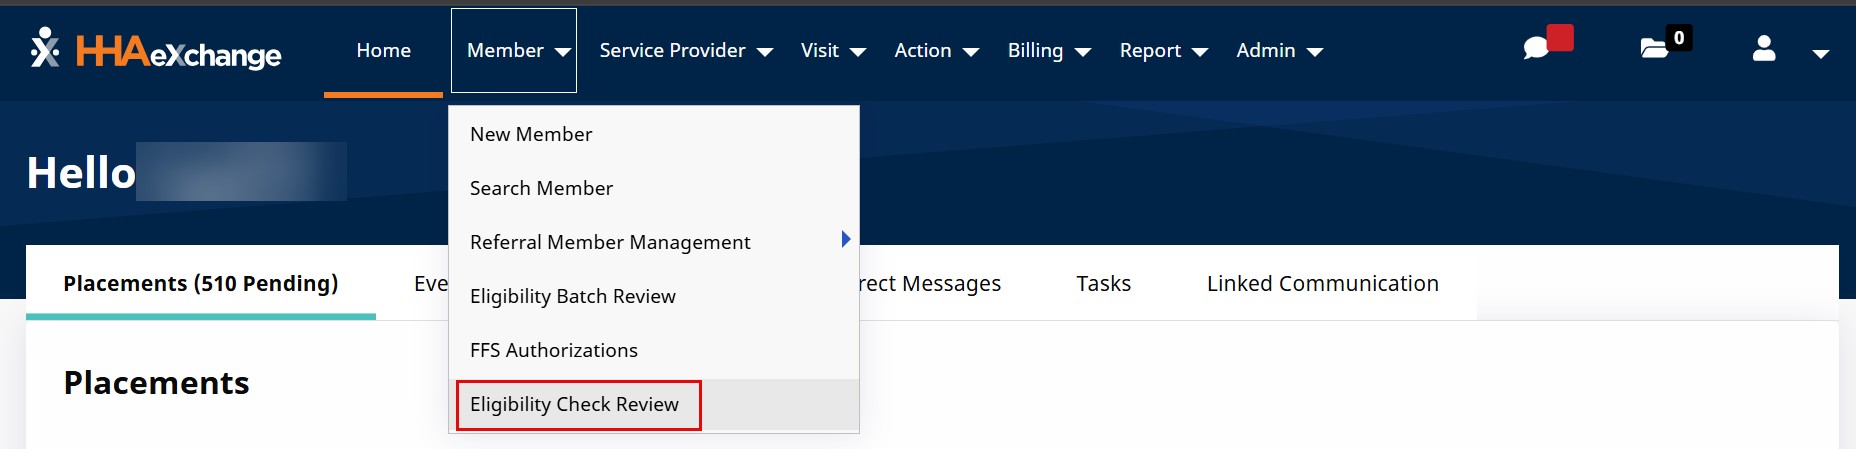Select New Member from menu
Screen dimensions: 1856x449
[x=531, y=134]
